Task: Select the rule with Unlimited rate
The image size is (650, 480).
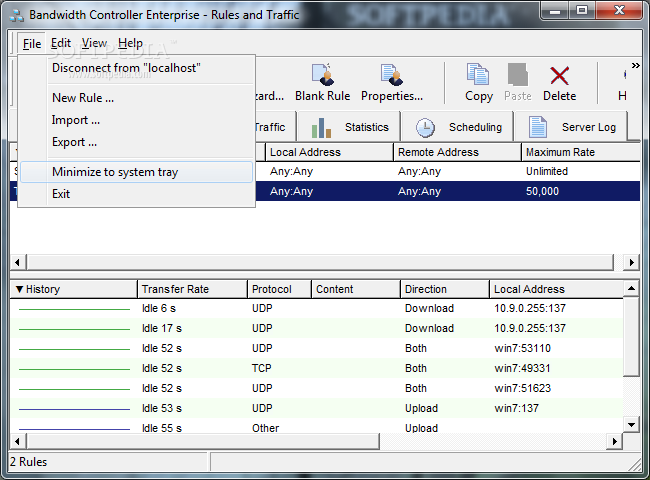Action: [x=448, y=171]
